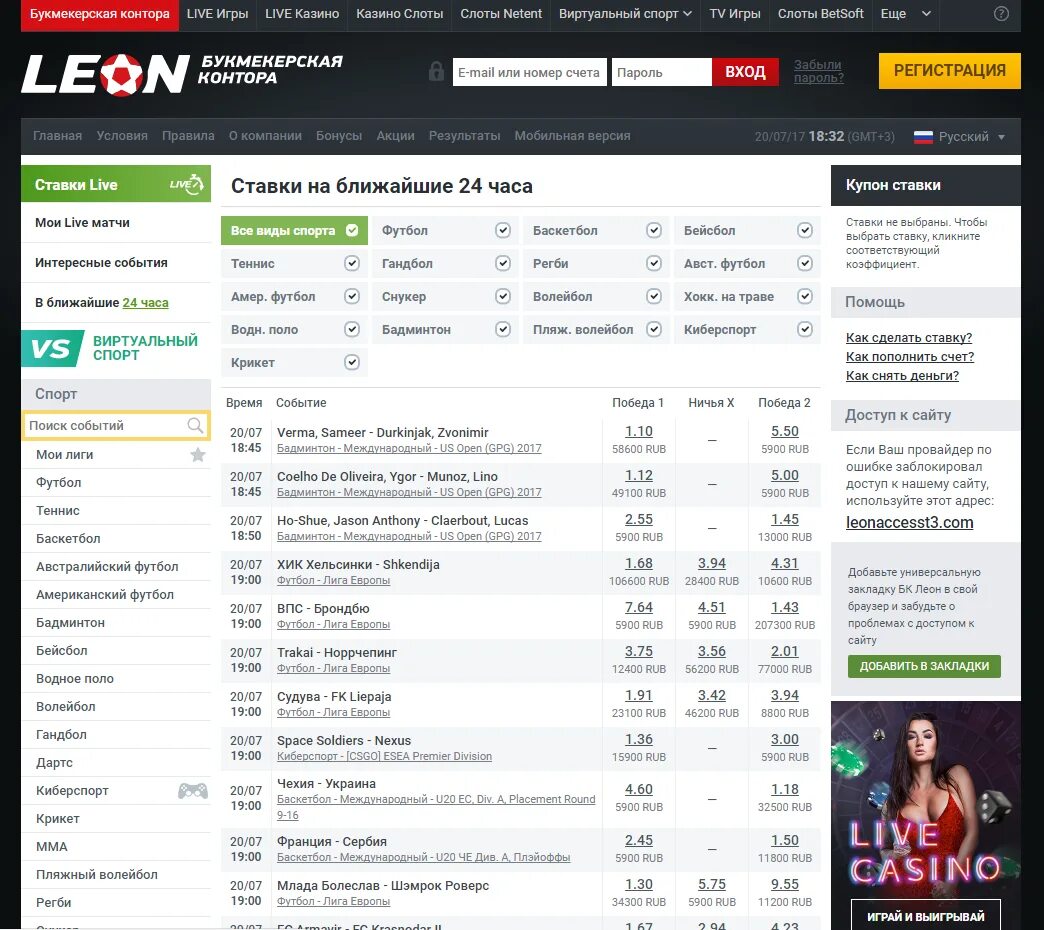Viewport: 1044px width, 930px height.
Task: Open Как снять деньги? help link
Action: click(902, 375)
